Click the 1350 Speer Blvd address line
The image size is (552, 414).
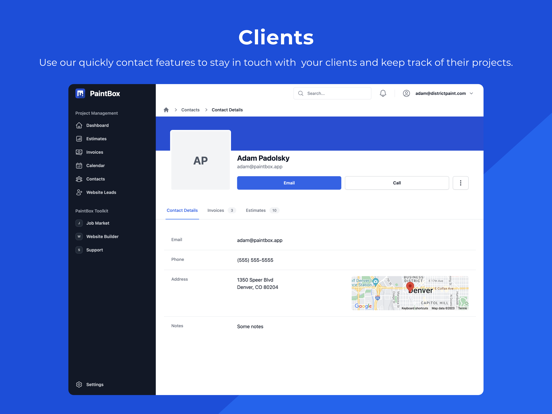(255, 280)
